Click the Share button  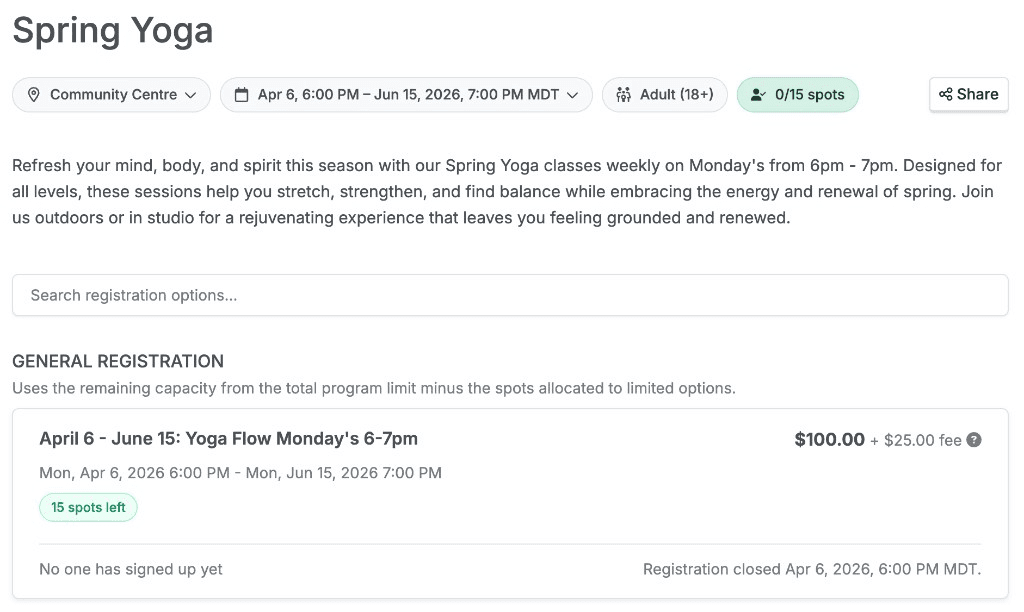[968, 94]
